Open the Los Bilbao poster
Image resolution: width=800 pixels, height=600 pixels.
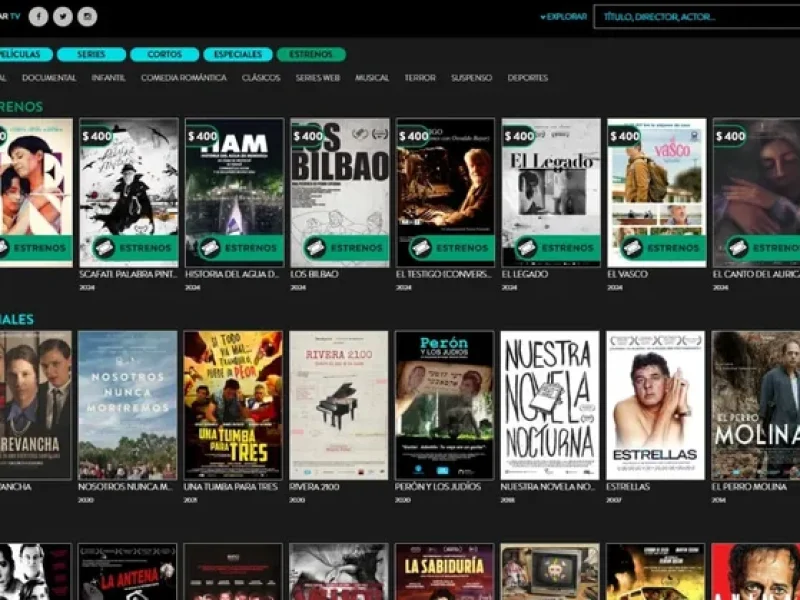340,192
